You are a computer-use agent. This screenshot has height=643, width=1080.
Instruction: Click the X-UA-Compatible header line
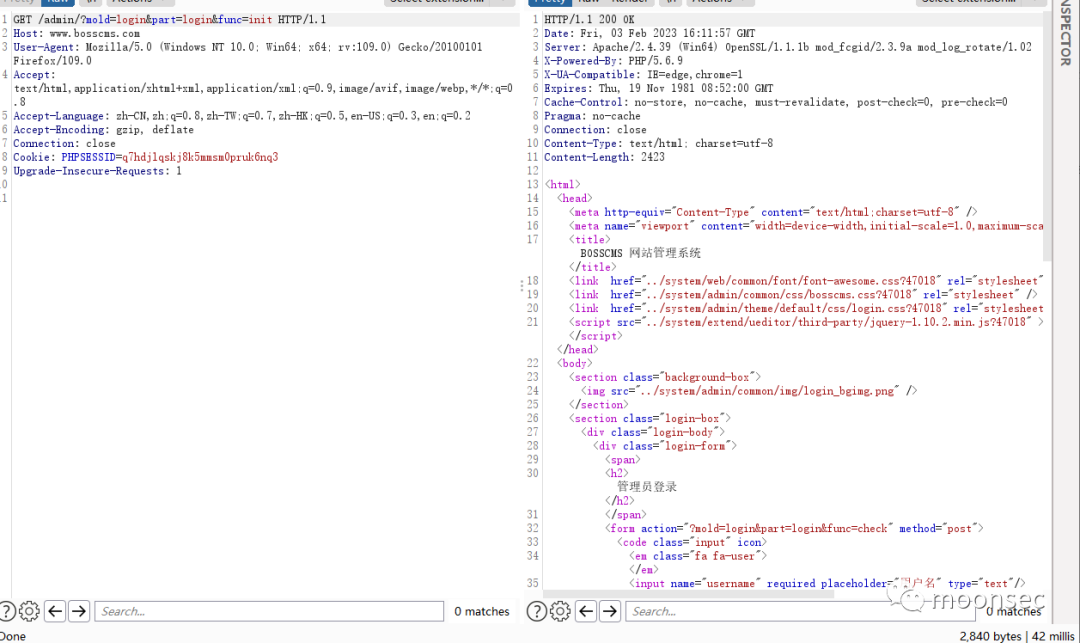[643, 74]
